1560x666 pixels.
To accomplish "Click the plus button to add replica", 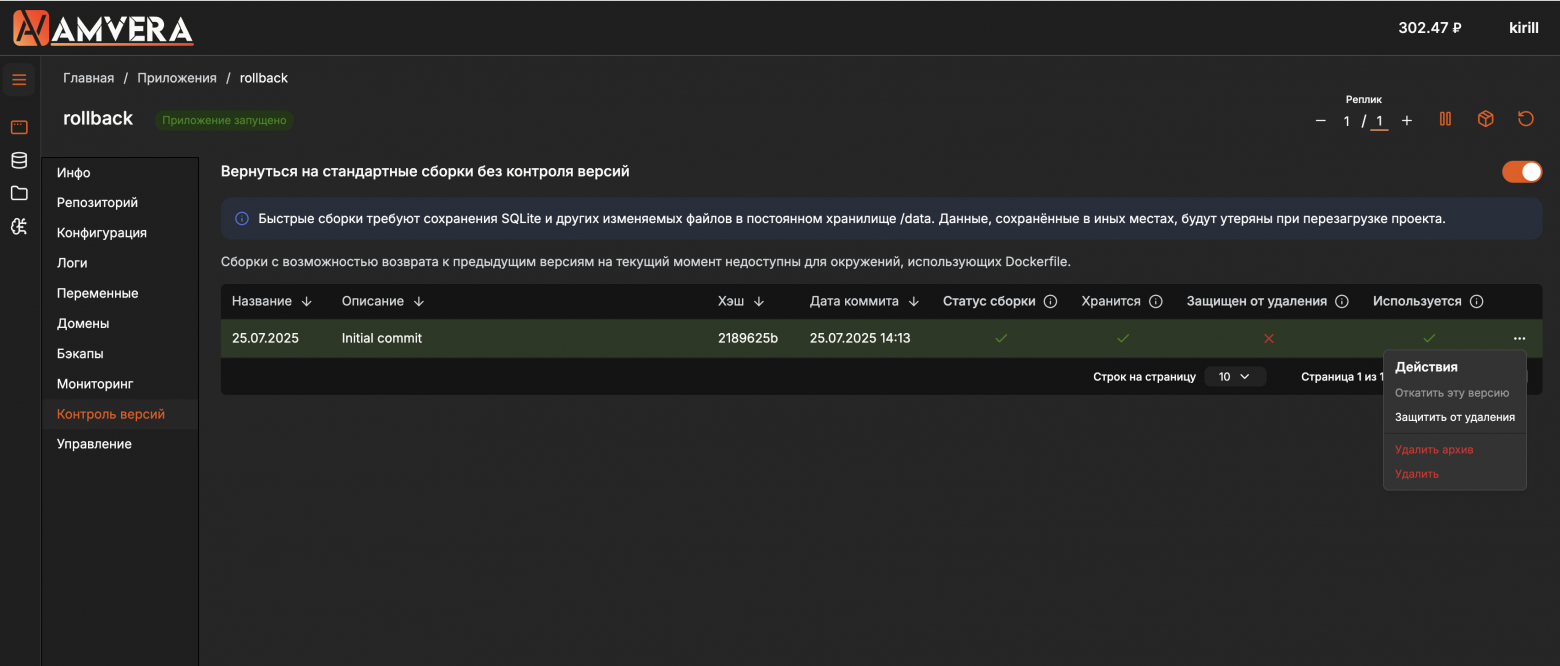I will coord(1406,121).
